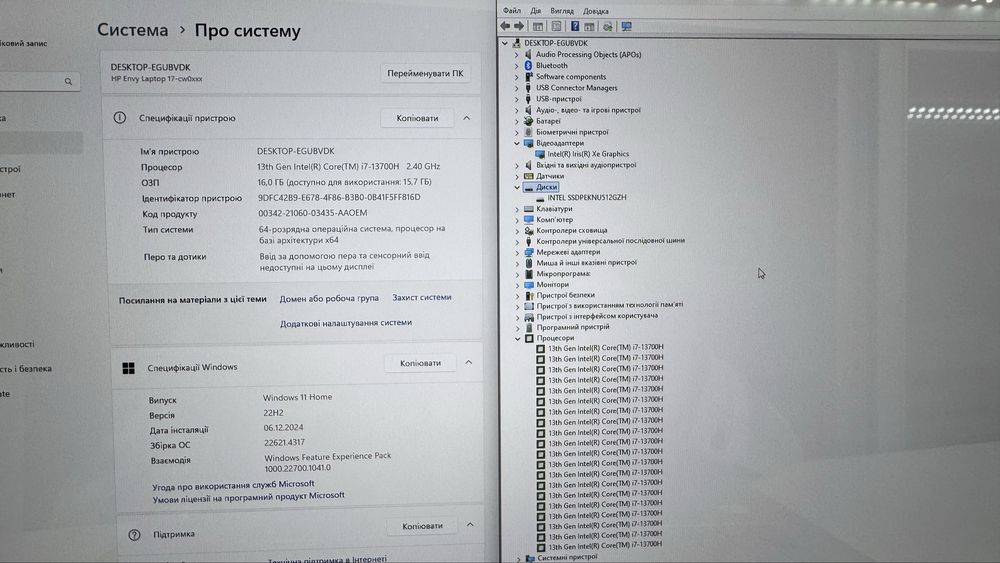The image size is (1000, 563).
Task: Scan for hardware changes via monitor icon
Action: 626,26
